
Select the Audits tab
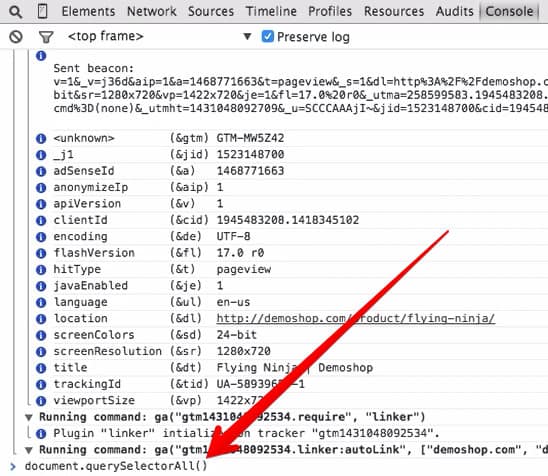(454, 12)
